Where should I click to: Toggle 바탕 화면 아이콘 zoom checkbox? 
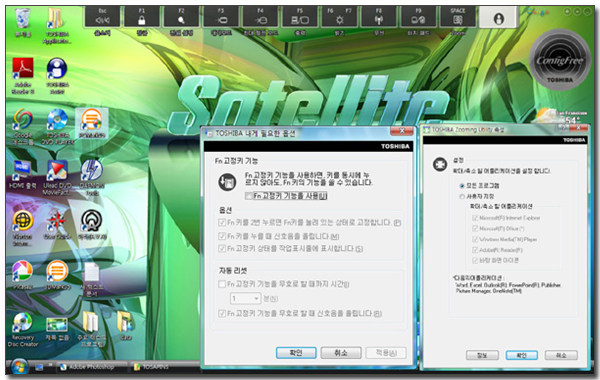pyautogui.click(x=475, y=261)
